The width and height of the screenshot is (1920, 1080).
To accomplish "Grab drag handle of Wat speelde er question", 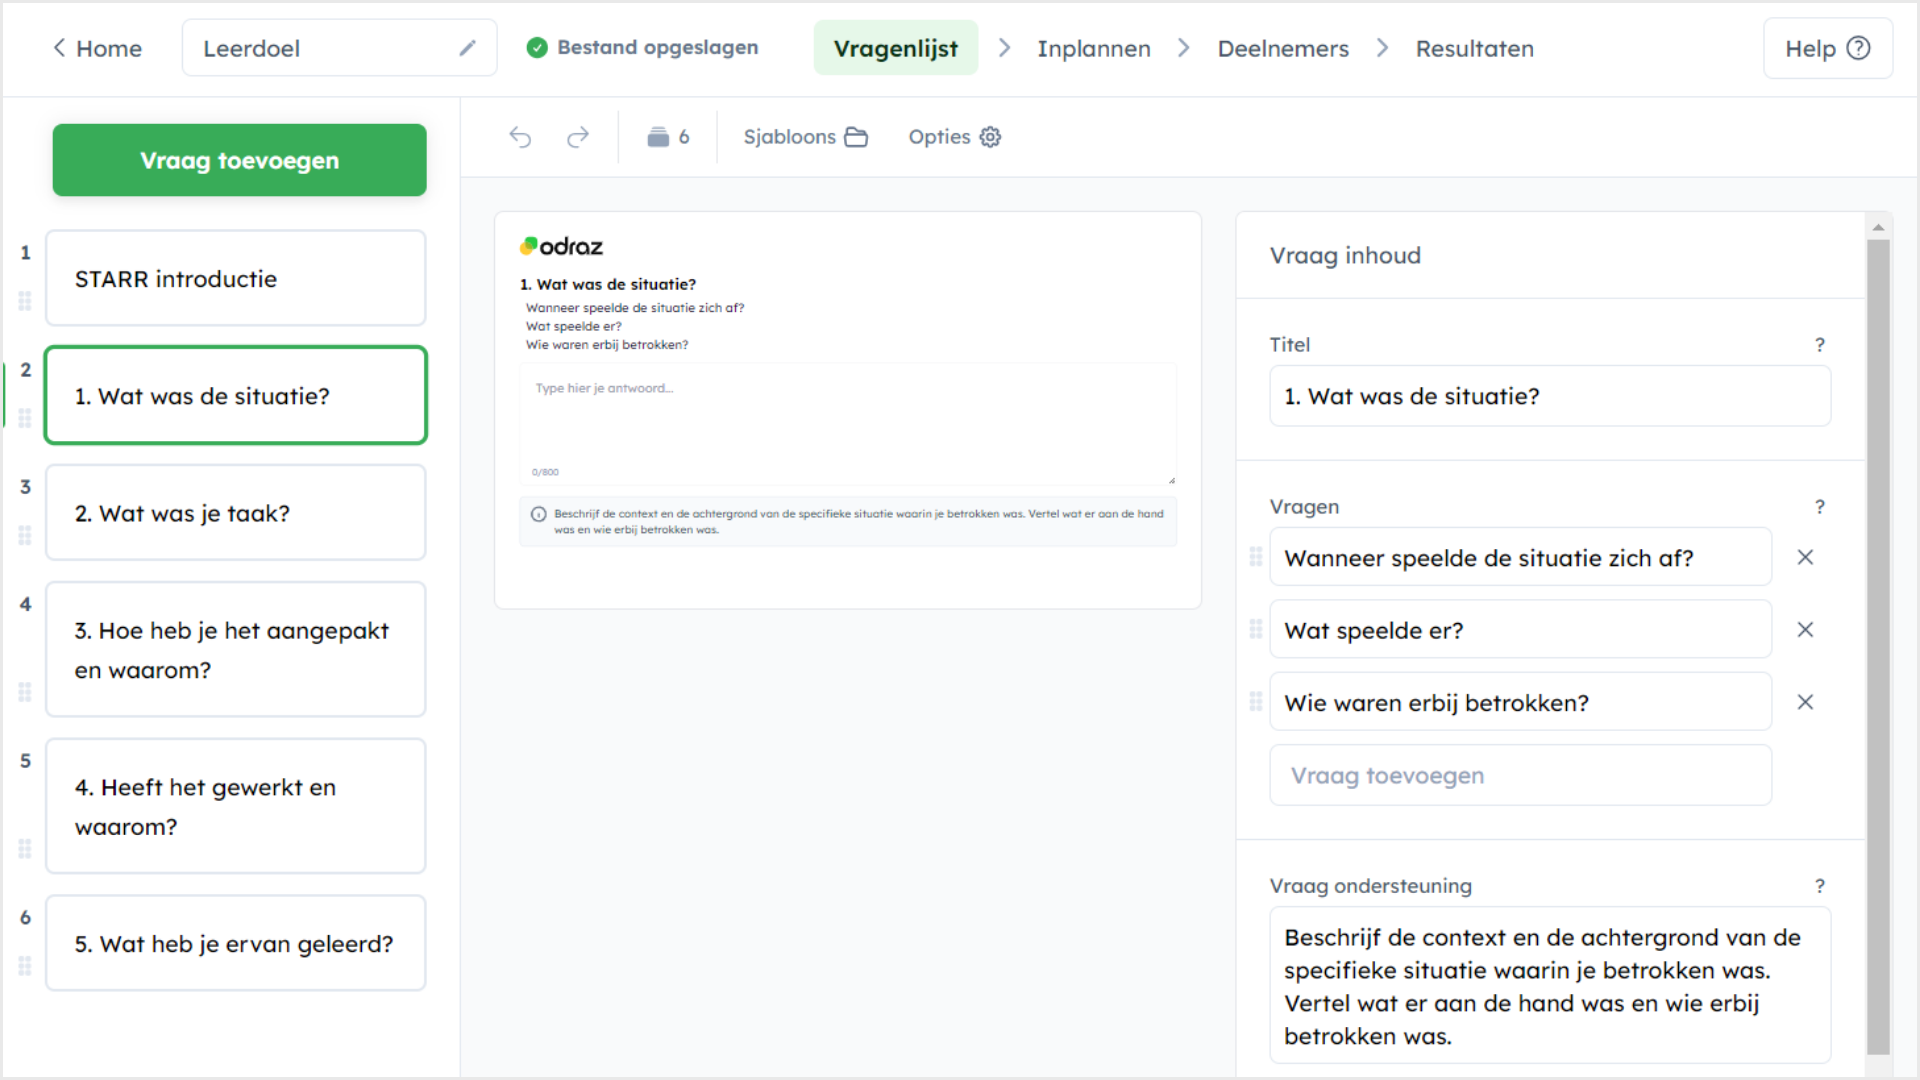I will coord(1256,629).
